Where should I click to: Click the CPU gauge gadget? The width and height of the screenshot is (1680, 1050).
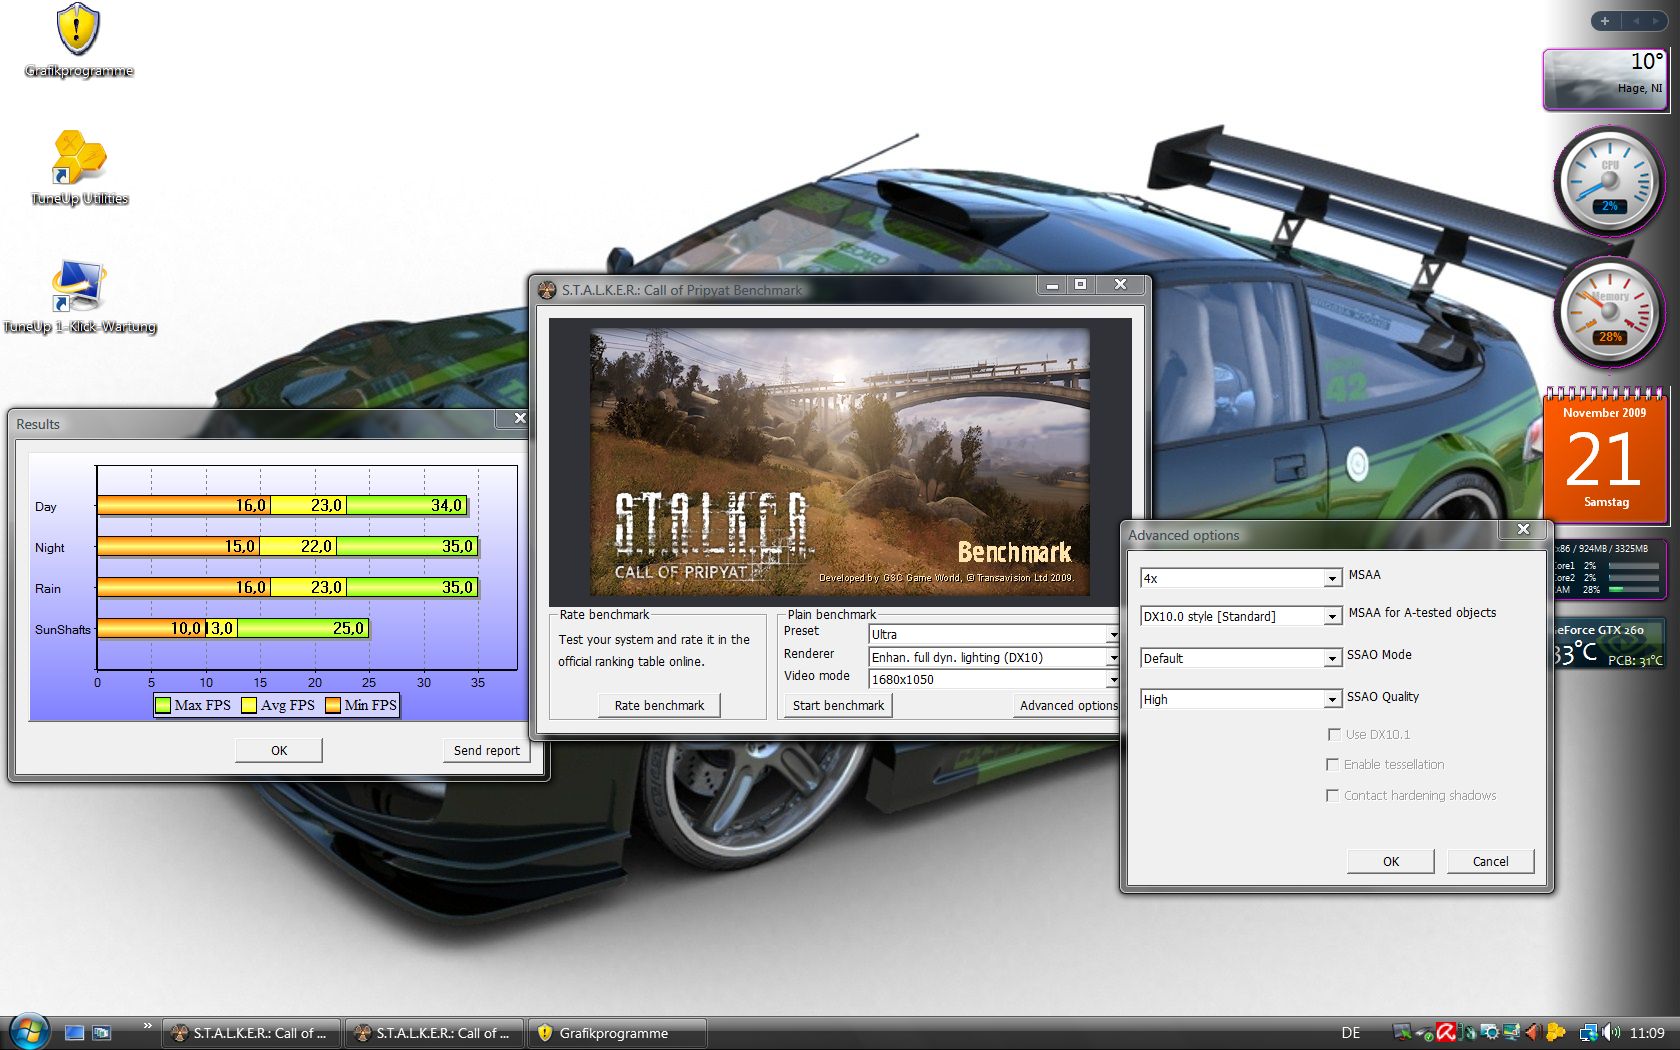click(x=1608, y=181)
